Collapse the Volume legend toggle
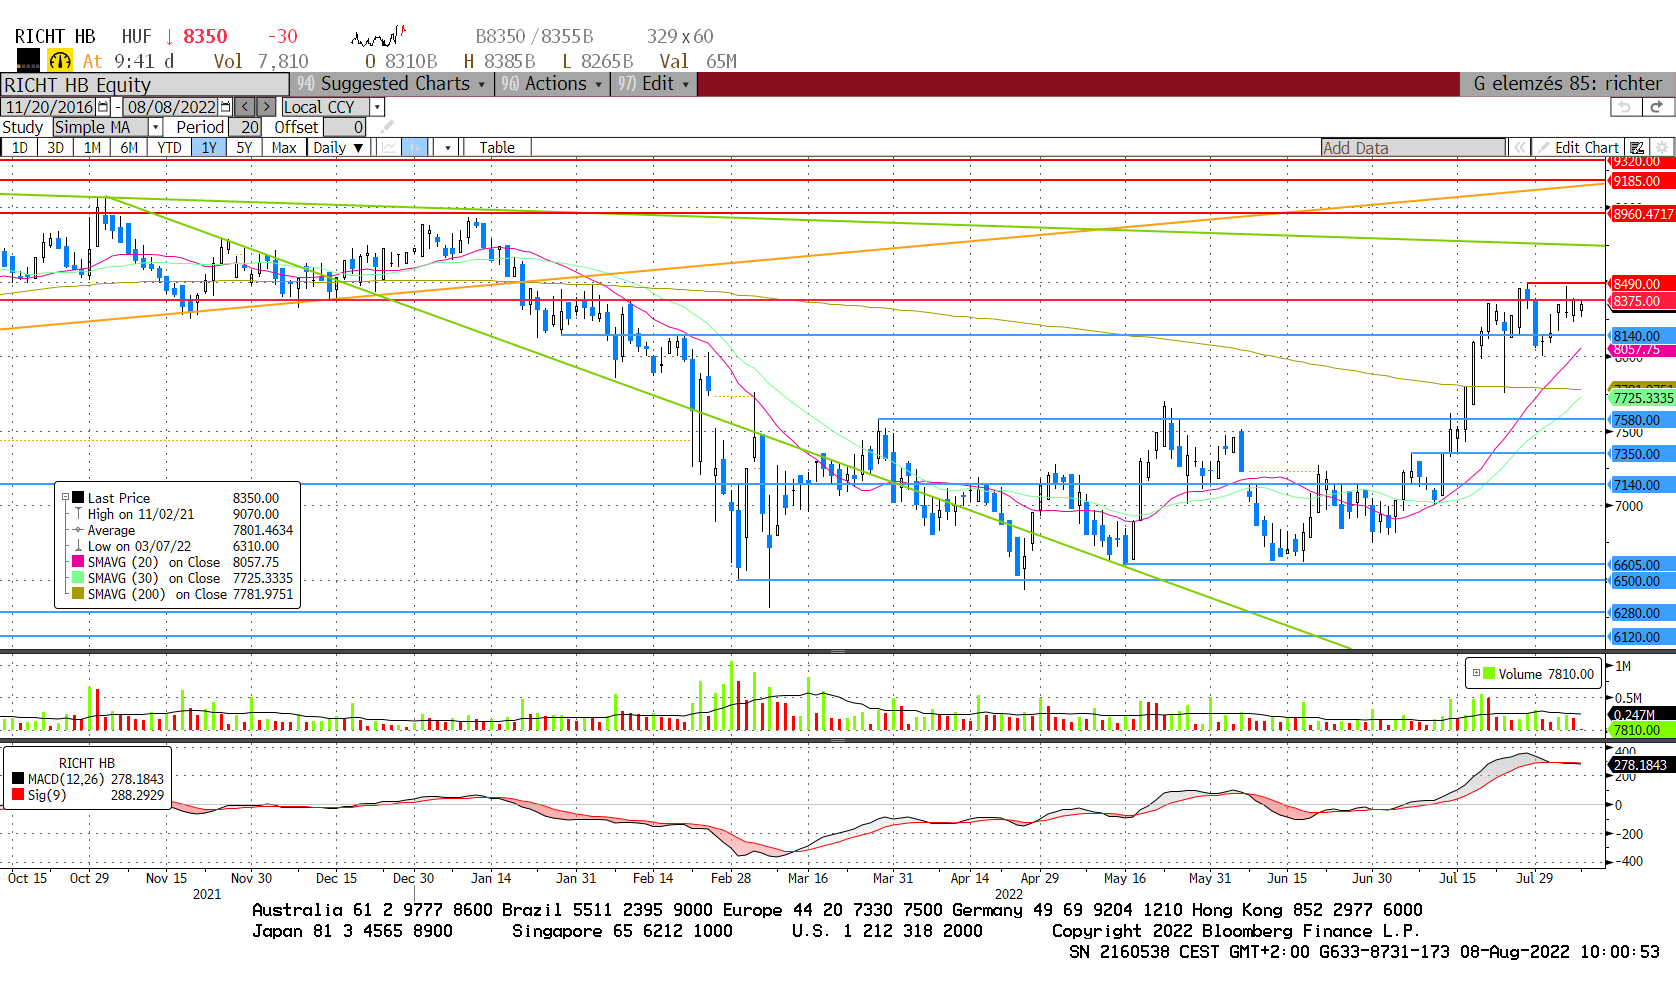 pos(1476,673)
